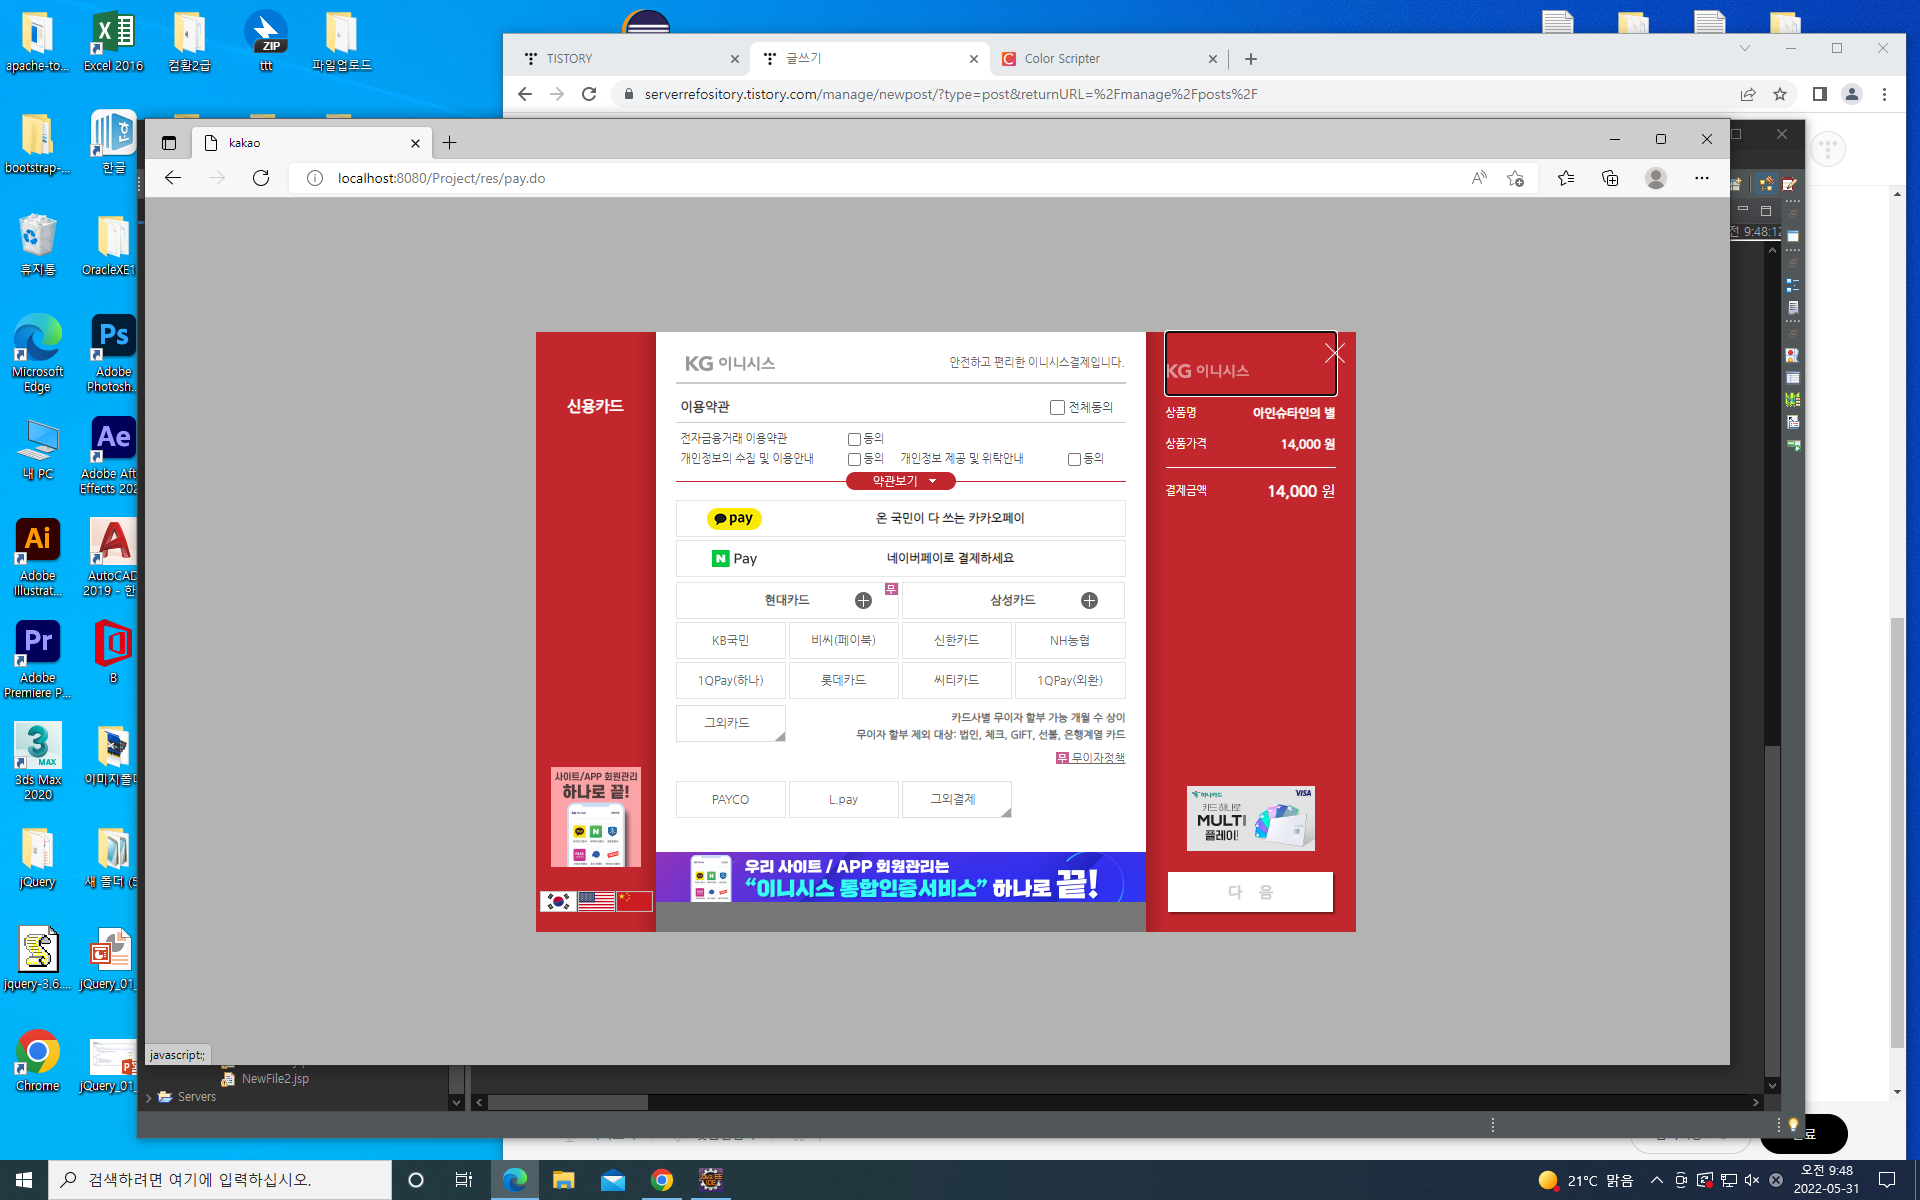Choose the US flag language icon
The width and height of the screenshot is (1920, 1200).
point(596,901)
